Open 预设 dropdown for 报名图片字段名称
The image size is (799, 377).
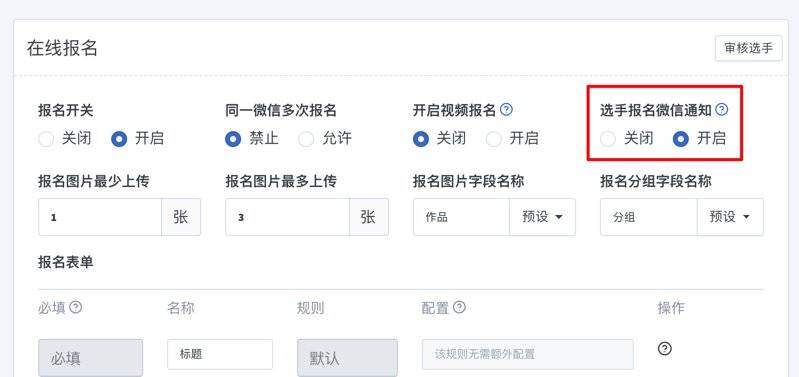pos(542,217)
